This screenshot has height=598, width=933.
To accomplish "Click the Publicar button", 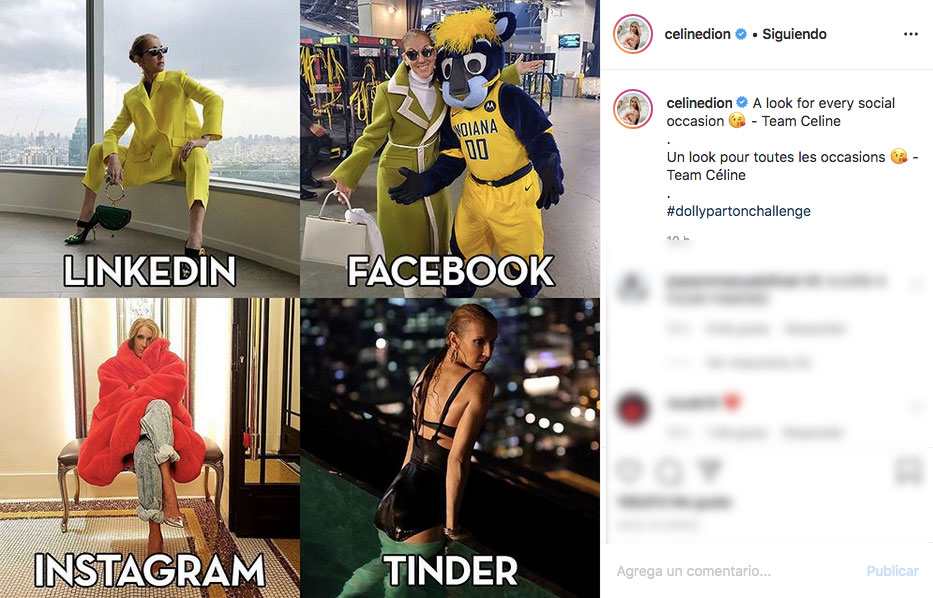I will point(893,571).
